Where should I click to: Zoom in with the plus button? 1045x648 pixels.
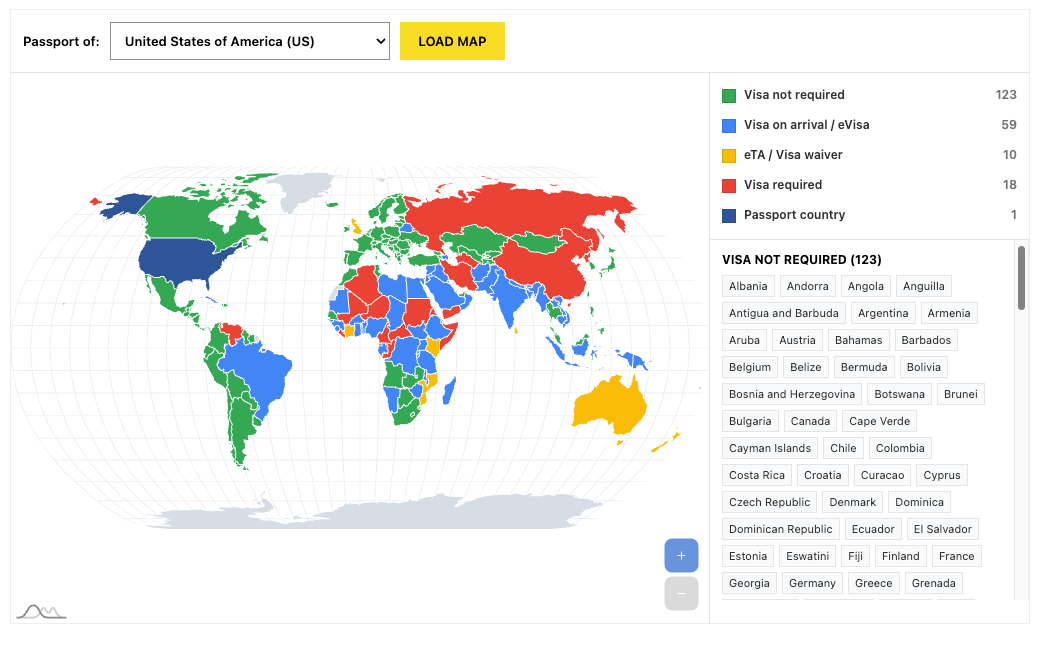[681, 555]
